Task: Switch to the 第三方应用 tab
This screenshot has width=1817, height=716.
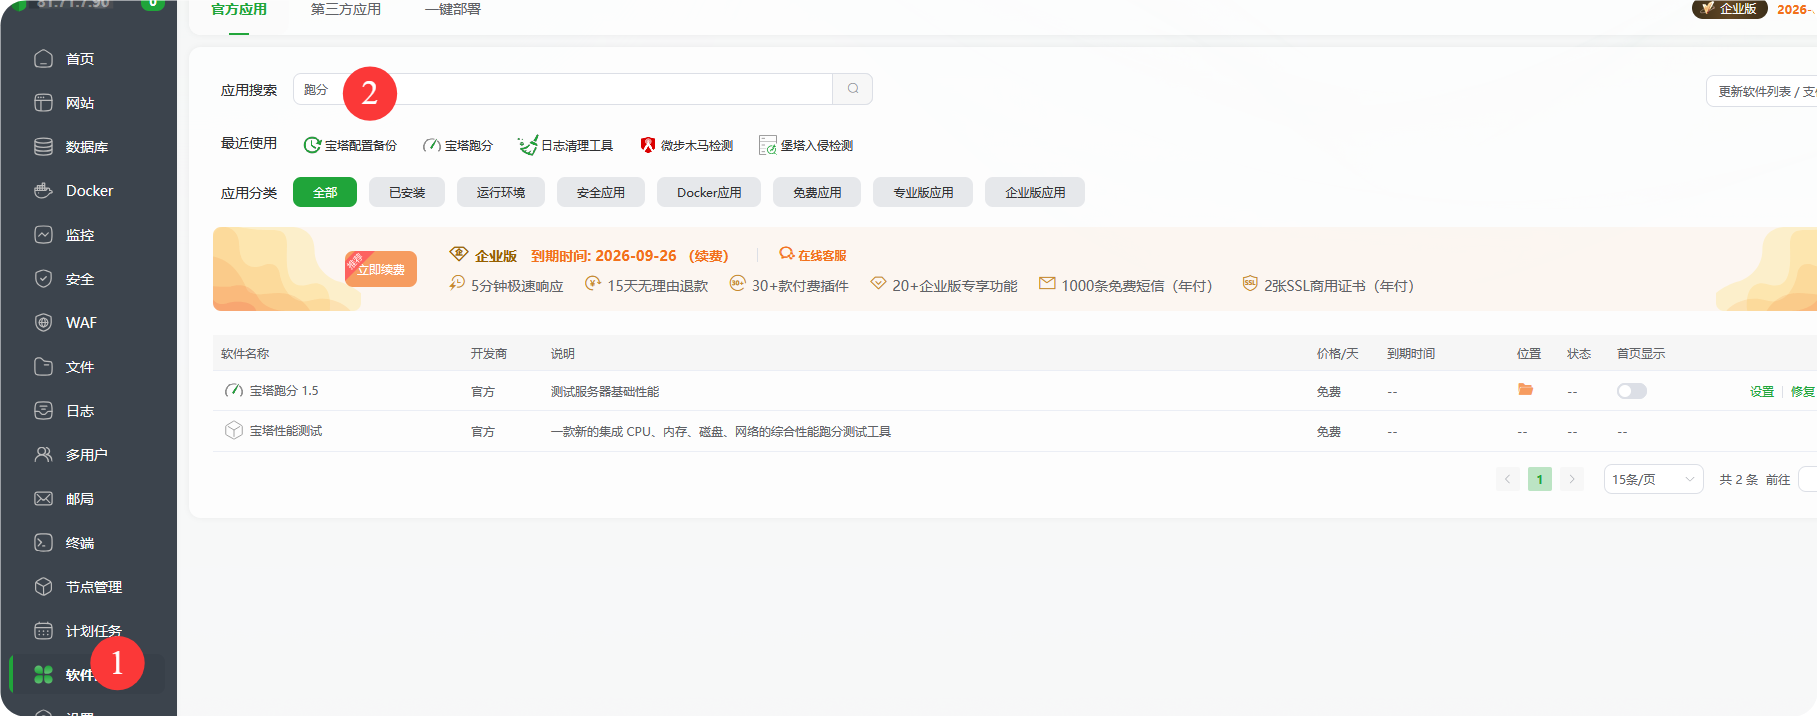Action: (345, 10)
